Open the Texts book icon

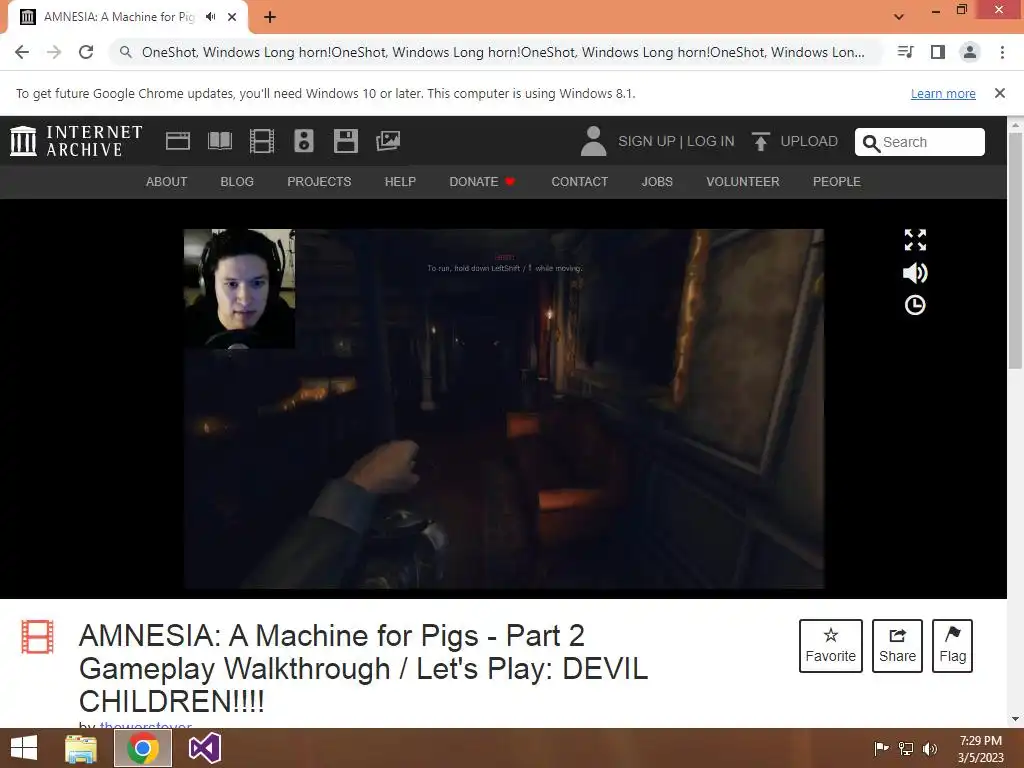pyautogui.click(x=220, y=141)
